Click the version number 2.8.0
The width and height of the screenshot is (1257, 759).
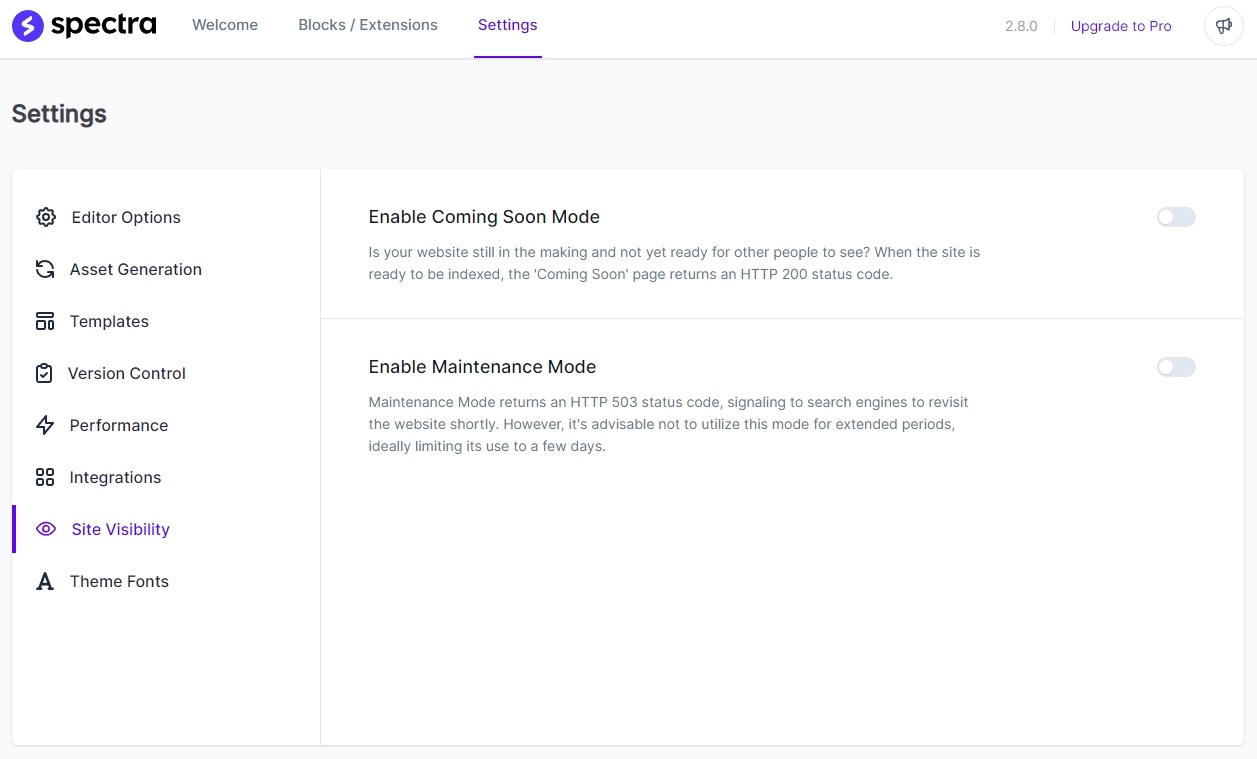pos(1020,26)
